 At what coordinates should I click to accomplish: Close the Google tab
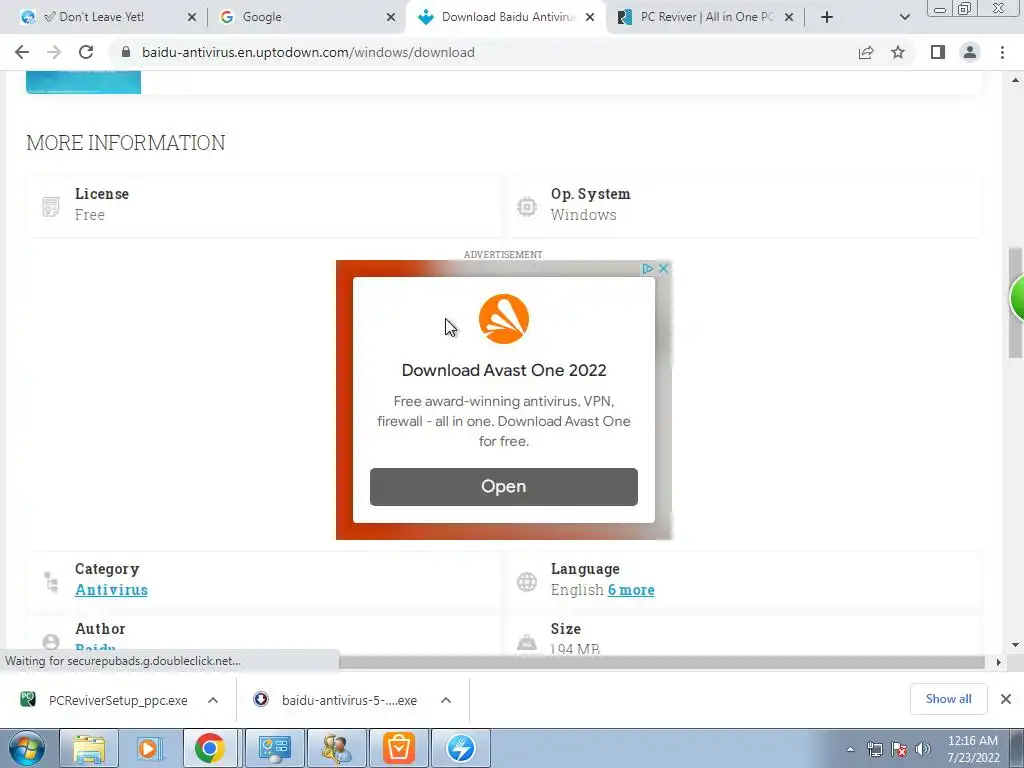tap(391, 18)
